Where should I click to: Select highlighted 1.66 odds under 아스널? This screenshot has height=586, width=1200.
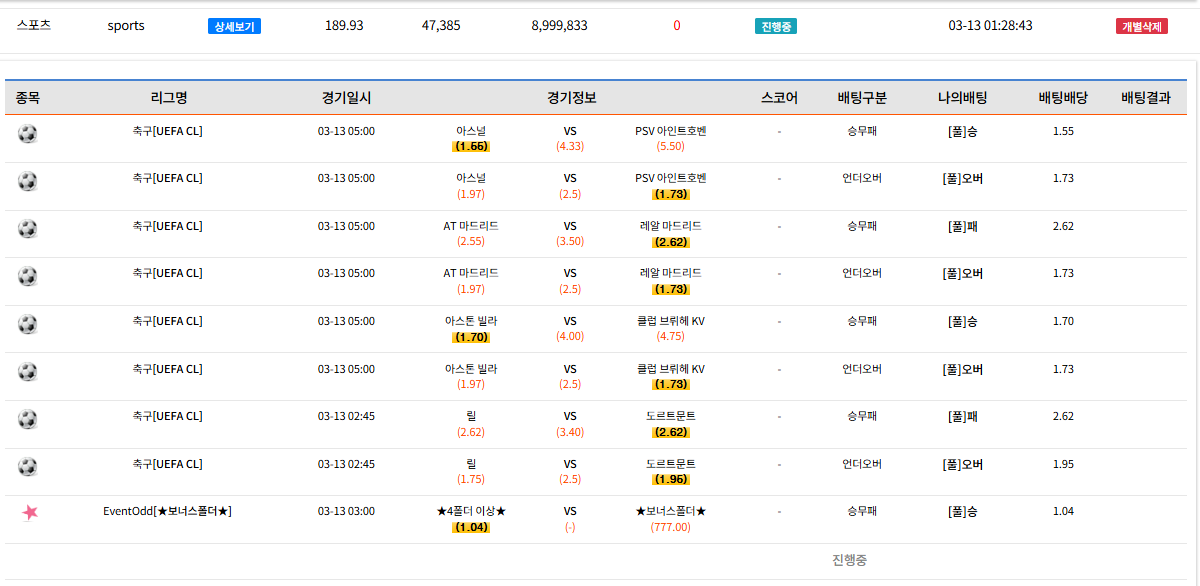tap(471, 146)
